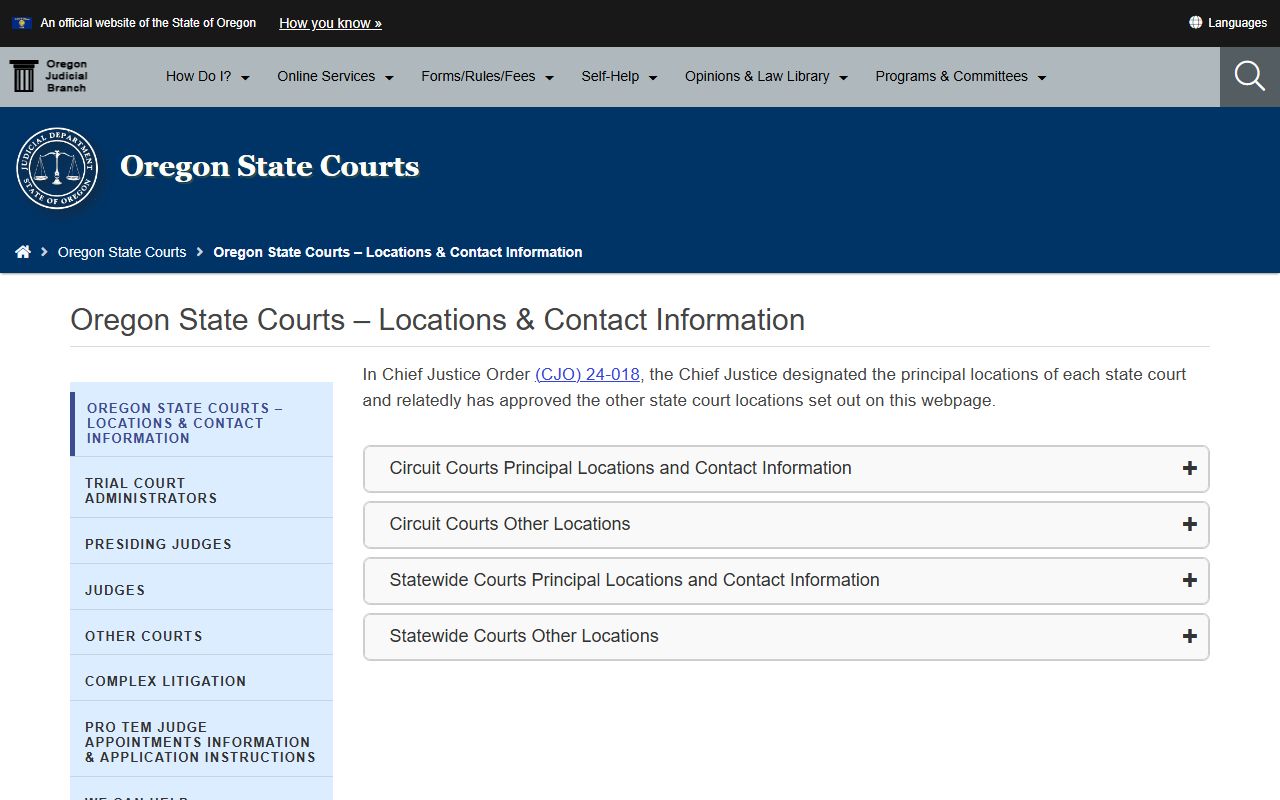Screen dimensions: 1280x800
Task: Open the Forms/Rules/Fees dropdown menu
Action: coord(487,76)
